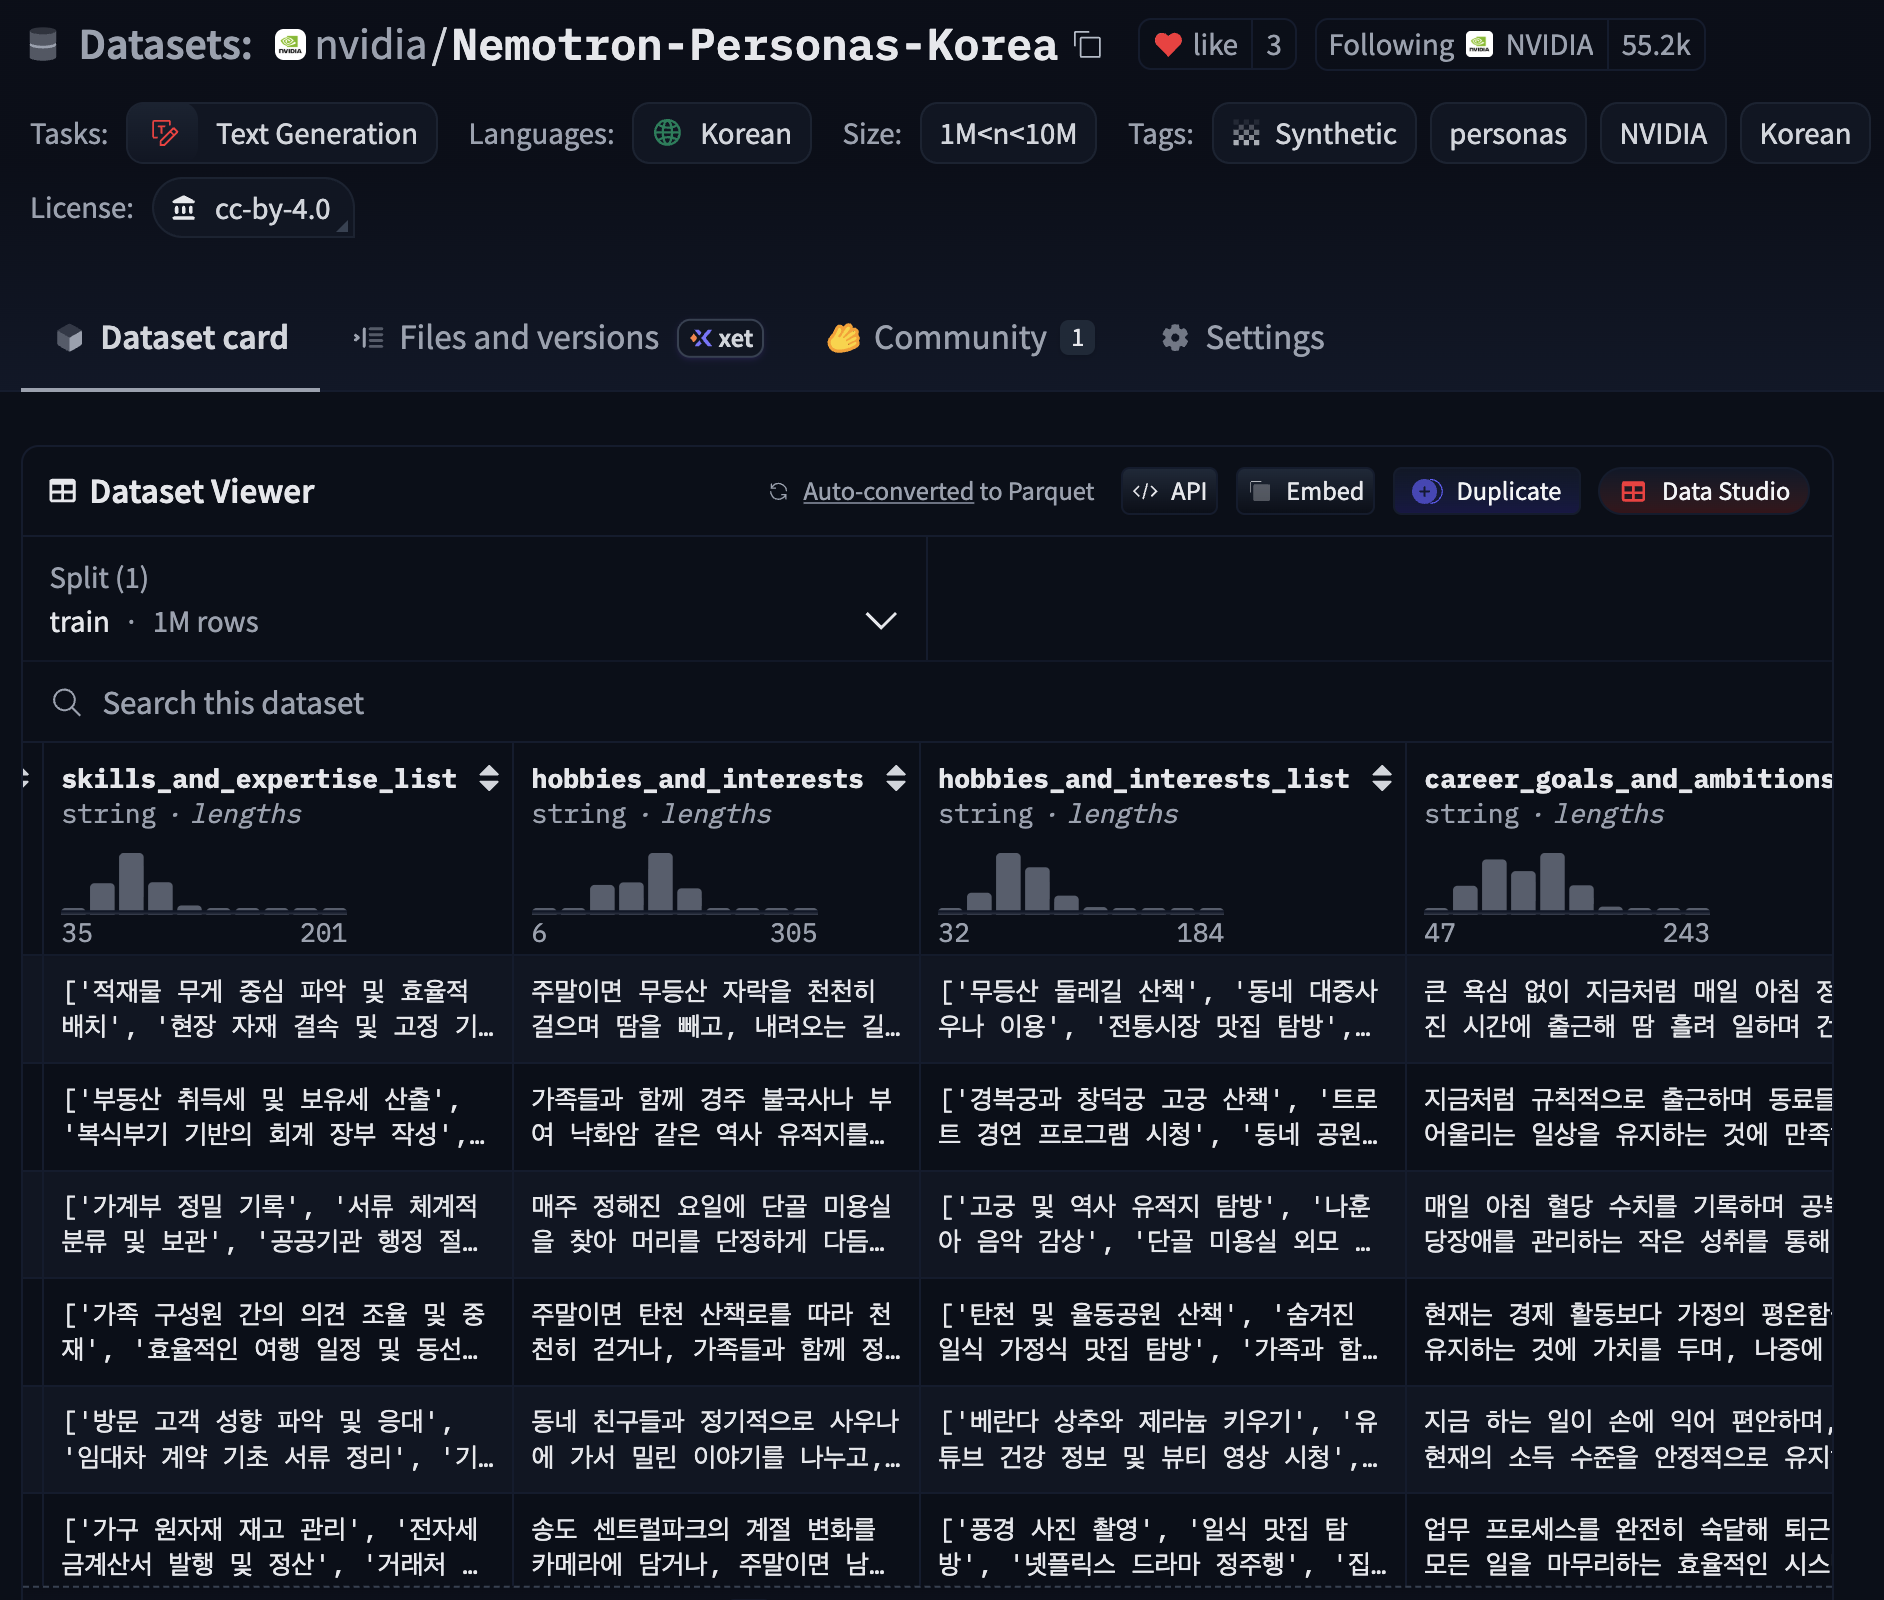Open the API access panel
The width and height of the screenshot is (1884, 1600).
(x=1169, y=491)
